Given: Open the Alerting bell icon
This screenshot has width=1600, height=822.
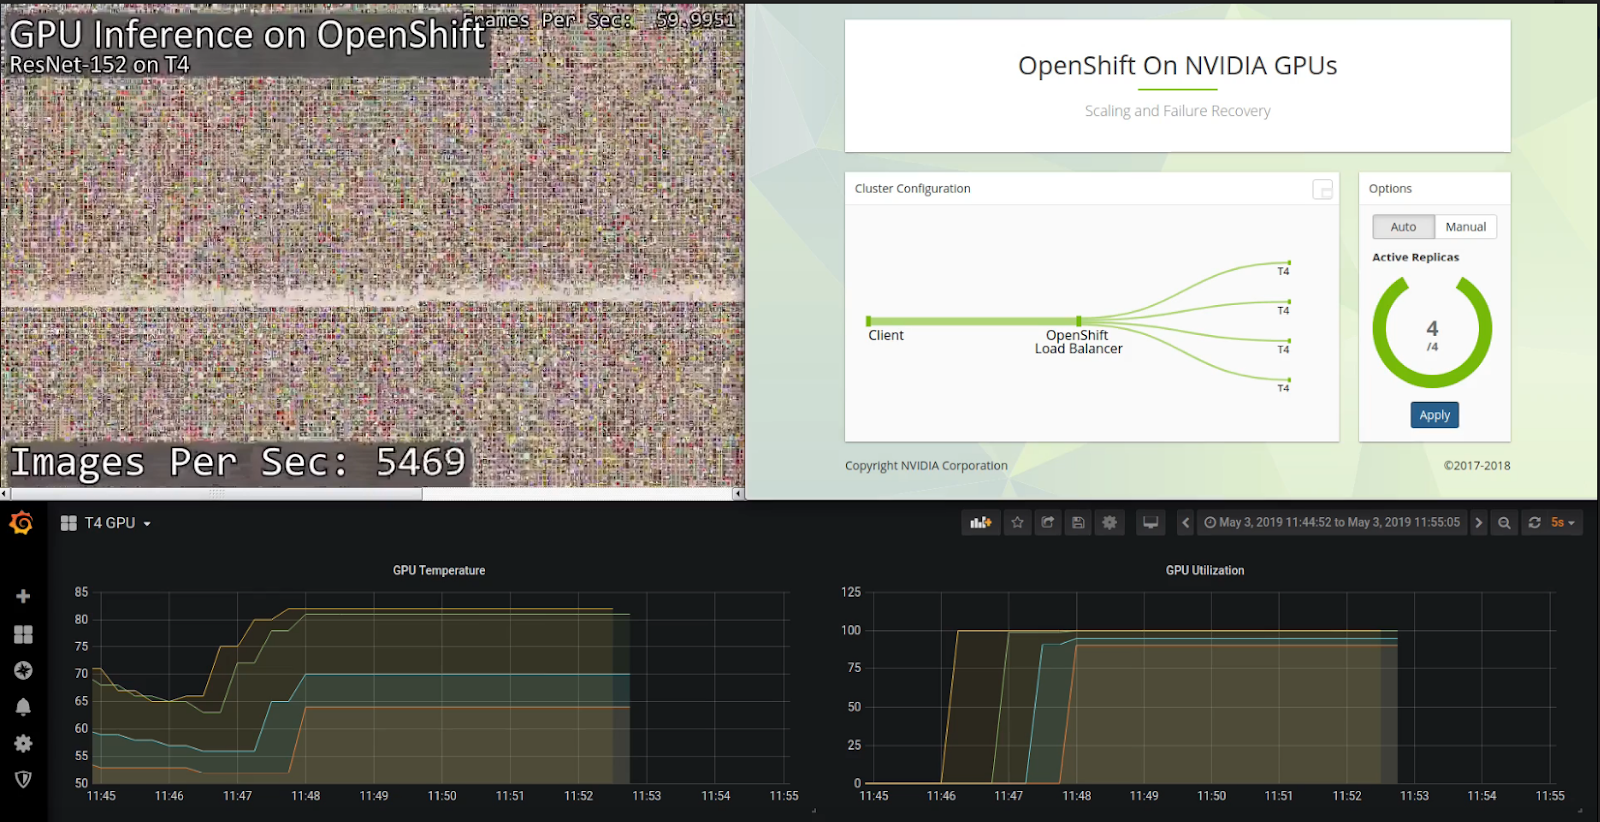Looking at the screenshot, I should tap(23, 707).
